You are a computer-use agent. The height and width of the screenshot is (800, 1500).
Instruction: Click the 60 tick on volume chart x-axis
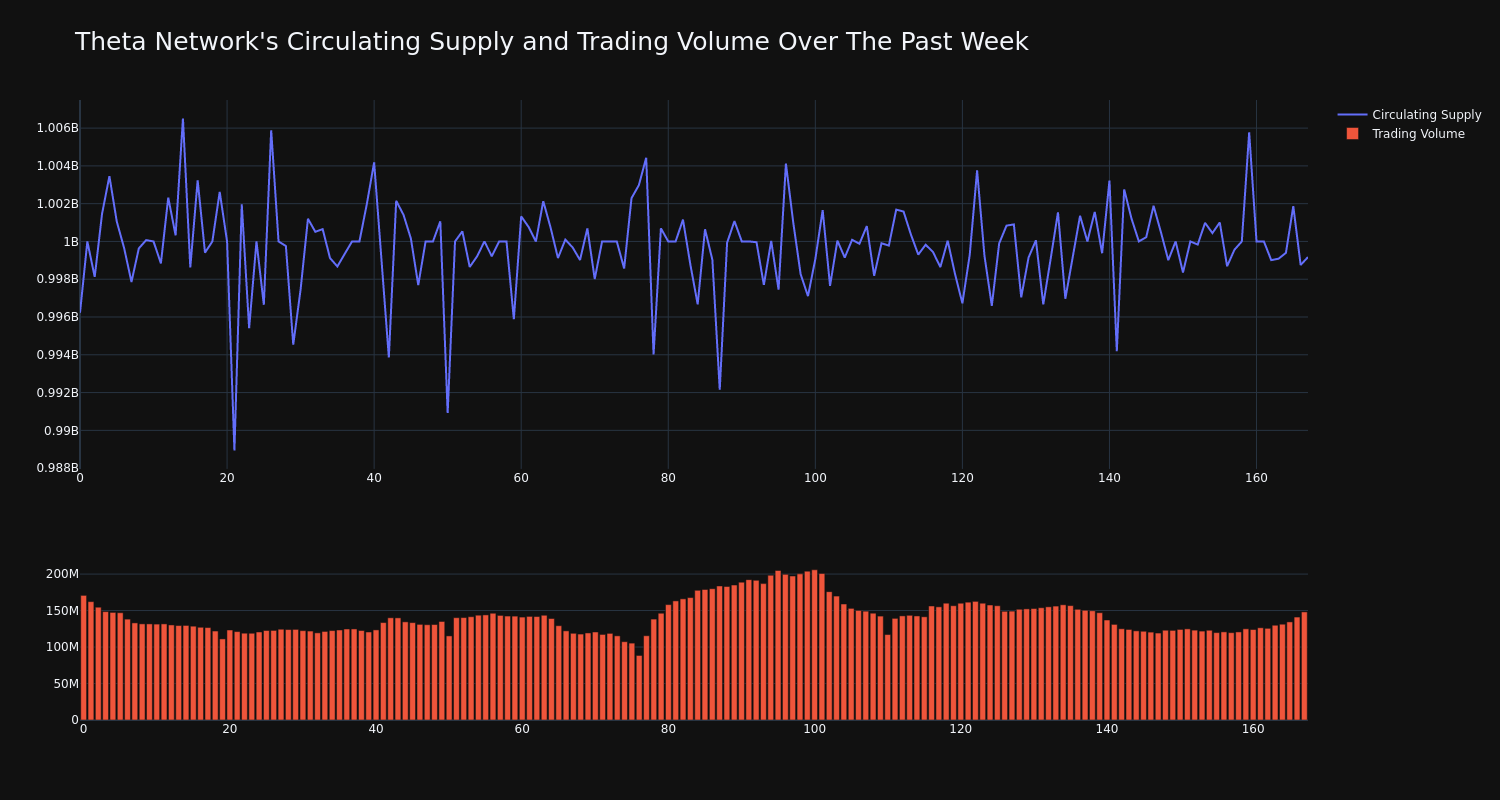522,729
